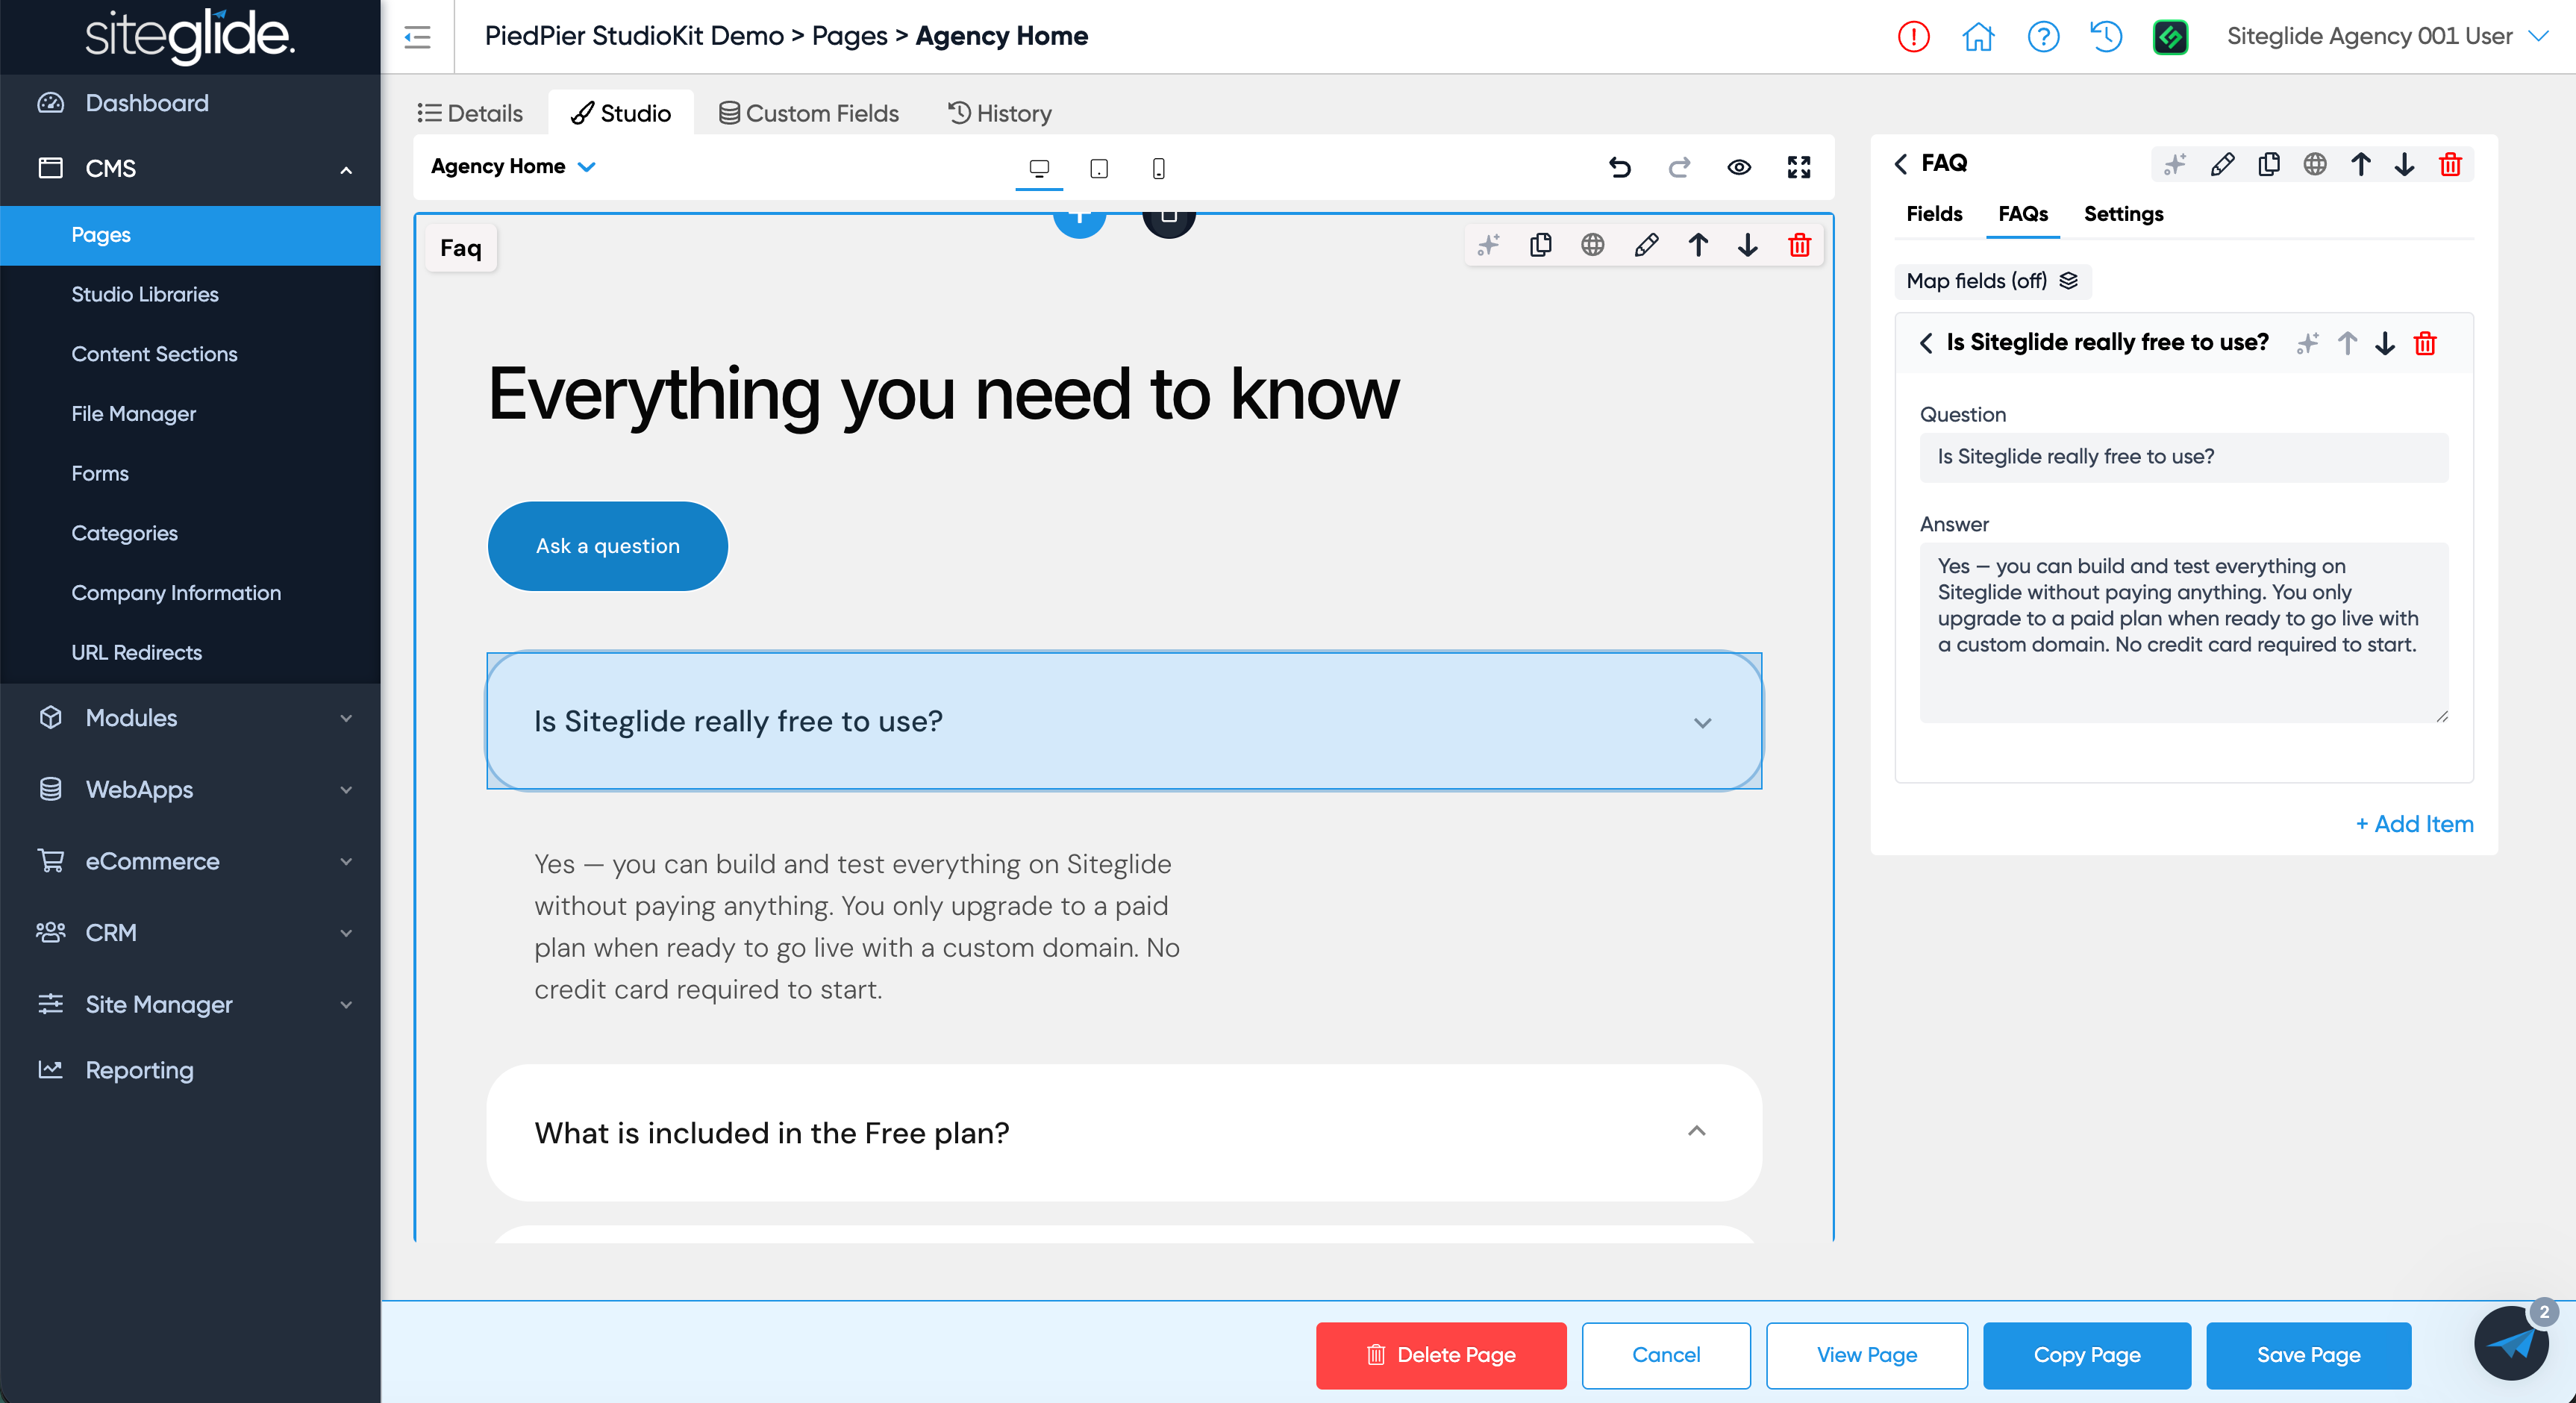This screenshot has width=2576, height=1403.
Task: Click the + Add Item link
Action: pyautogui.click(x=2414, y=824)
